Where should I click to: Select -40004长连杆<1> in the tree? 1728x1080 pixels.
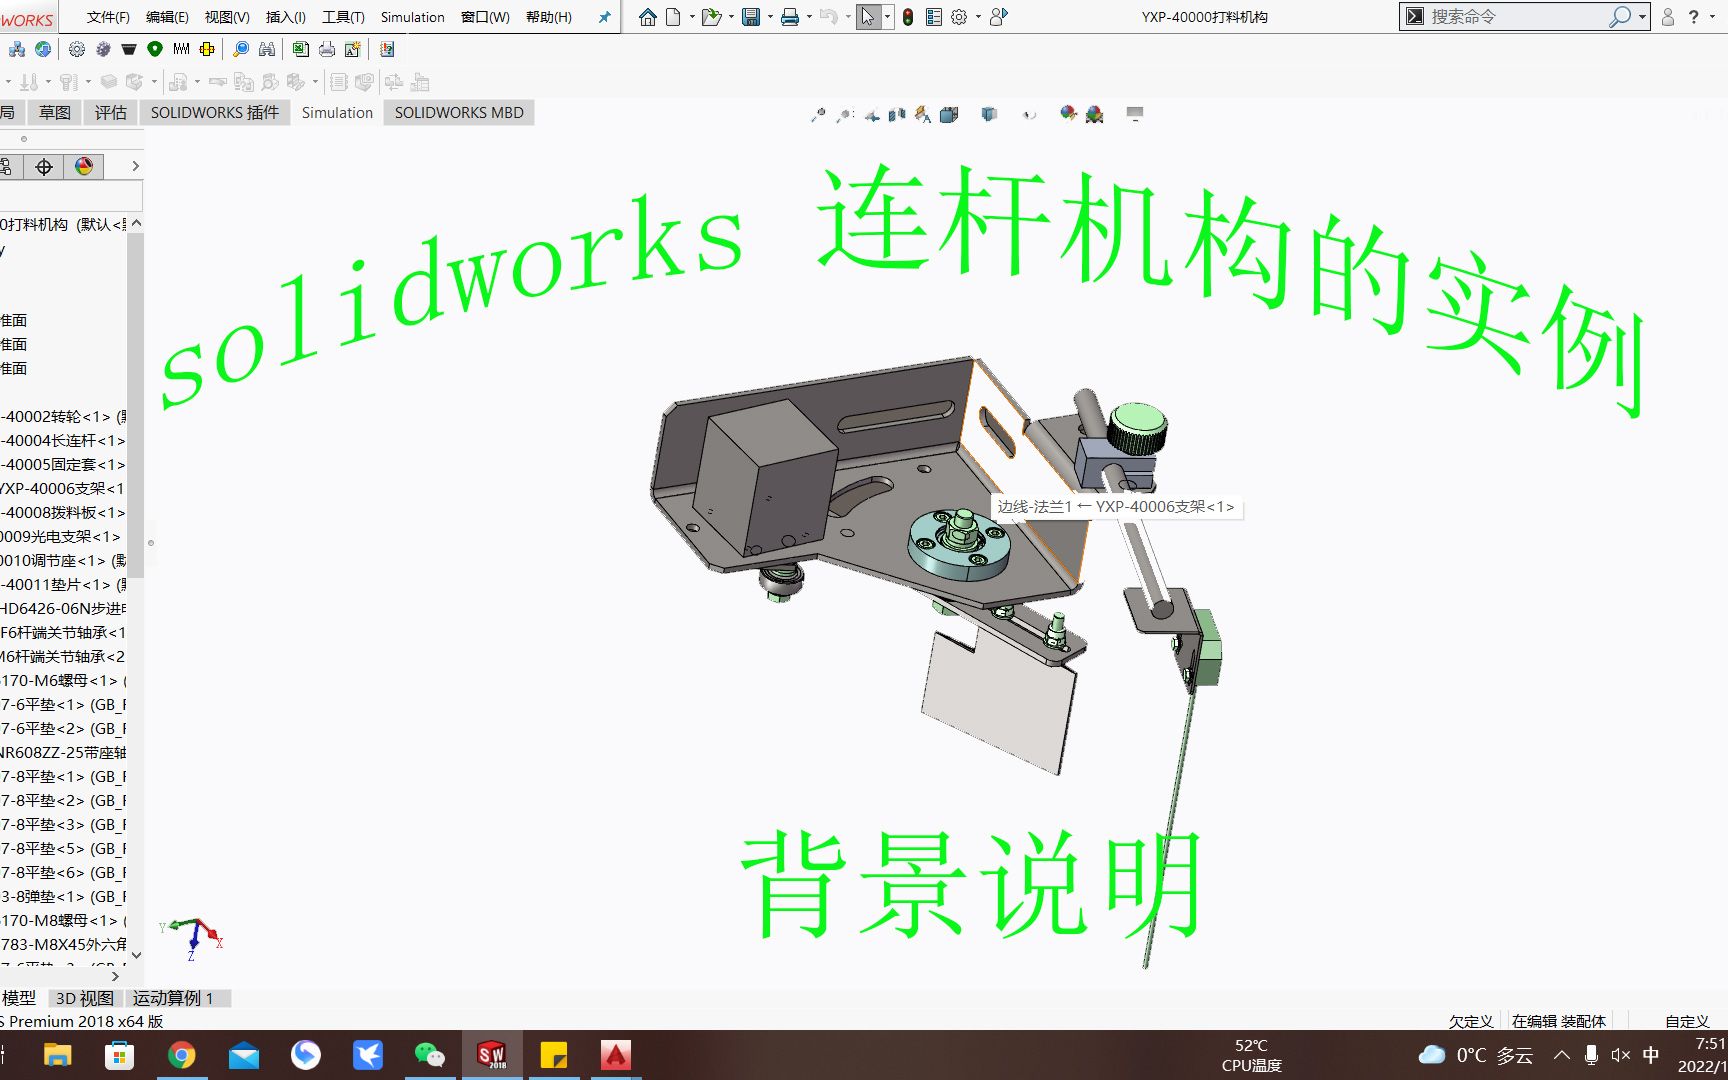pyautogui.click(x=64, y=440)
